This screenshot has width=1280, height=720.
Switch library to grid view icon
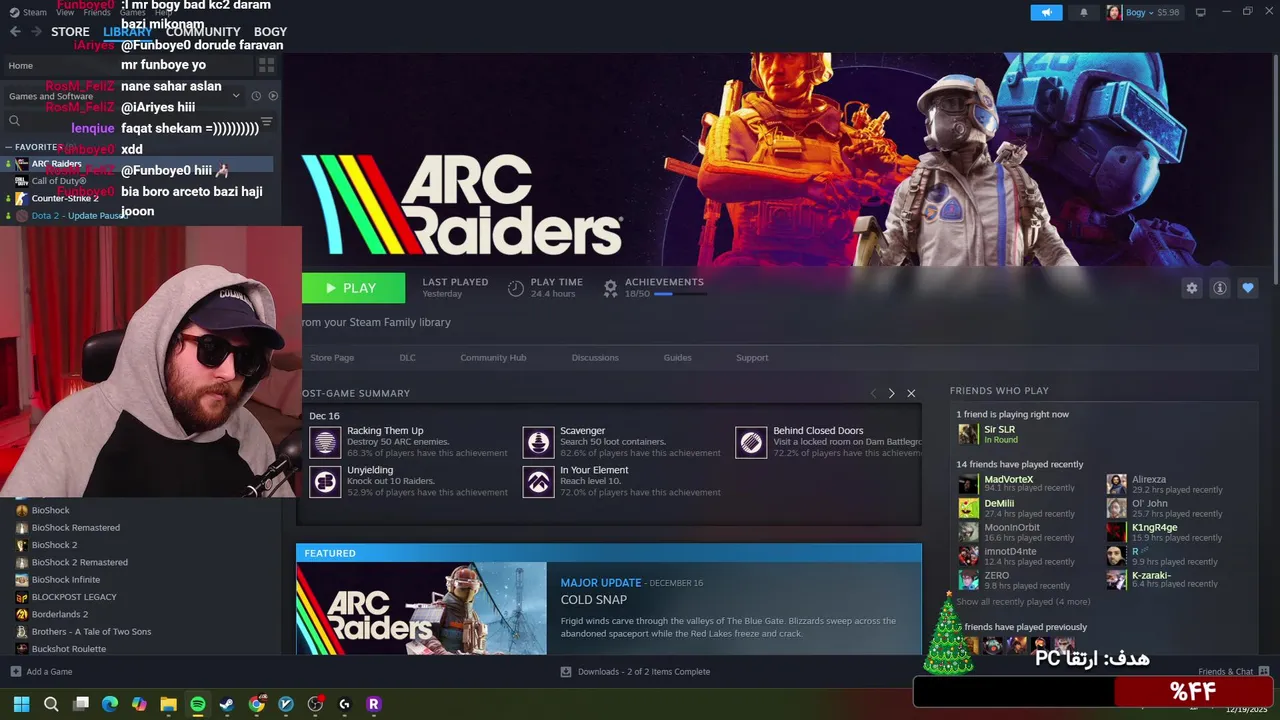(x=266, y=65)
